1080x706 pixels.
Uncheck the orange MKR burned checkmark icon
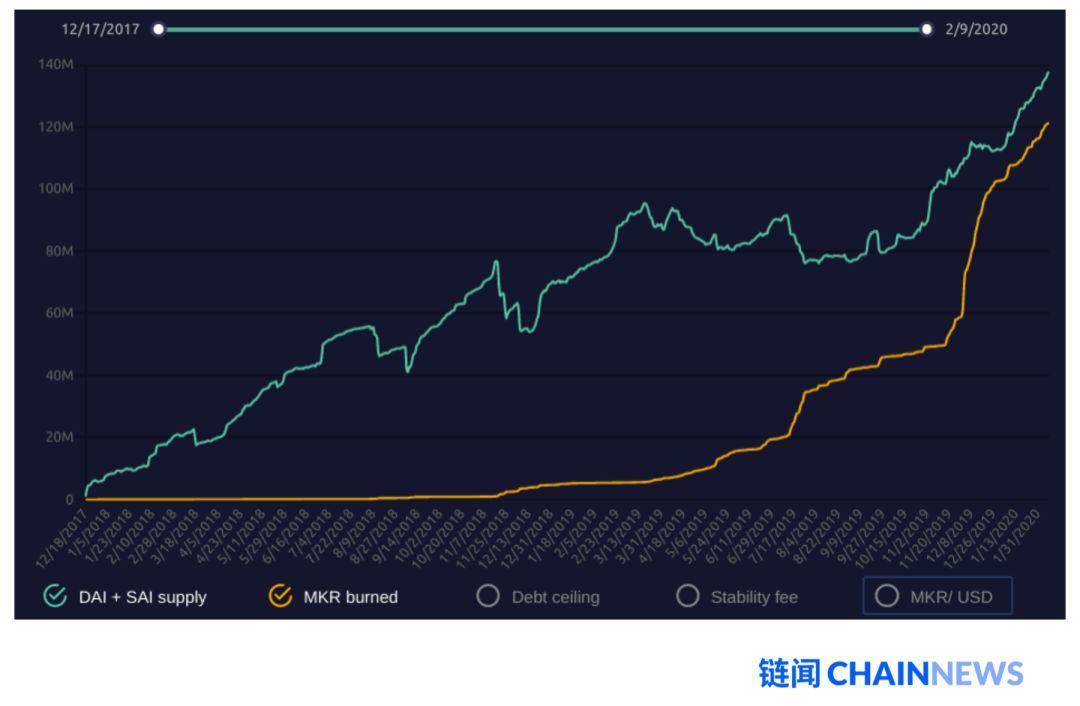click(280, 597)
